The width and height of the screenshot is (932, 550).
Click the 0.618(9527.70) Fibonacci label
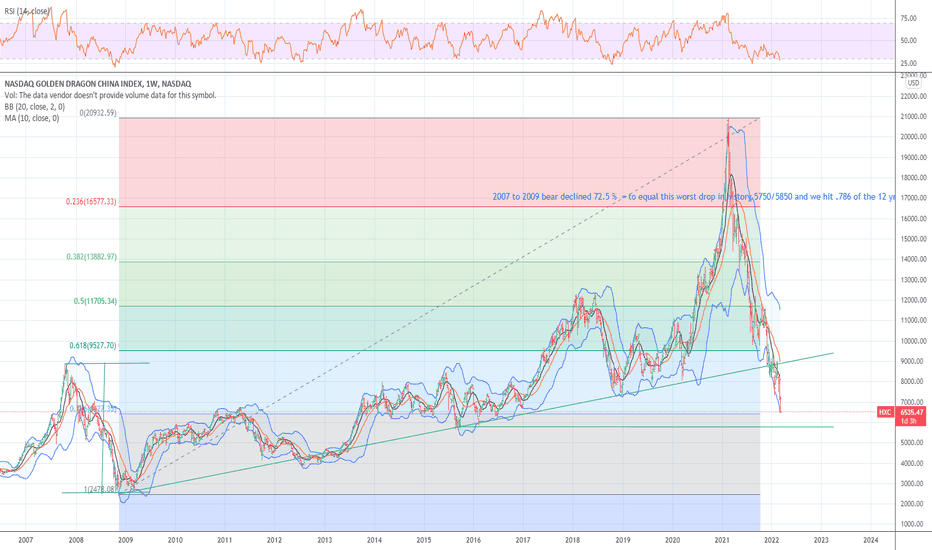coord(93,345)
